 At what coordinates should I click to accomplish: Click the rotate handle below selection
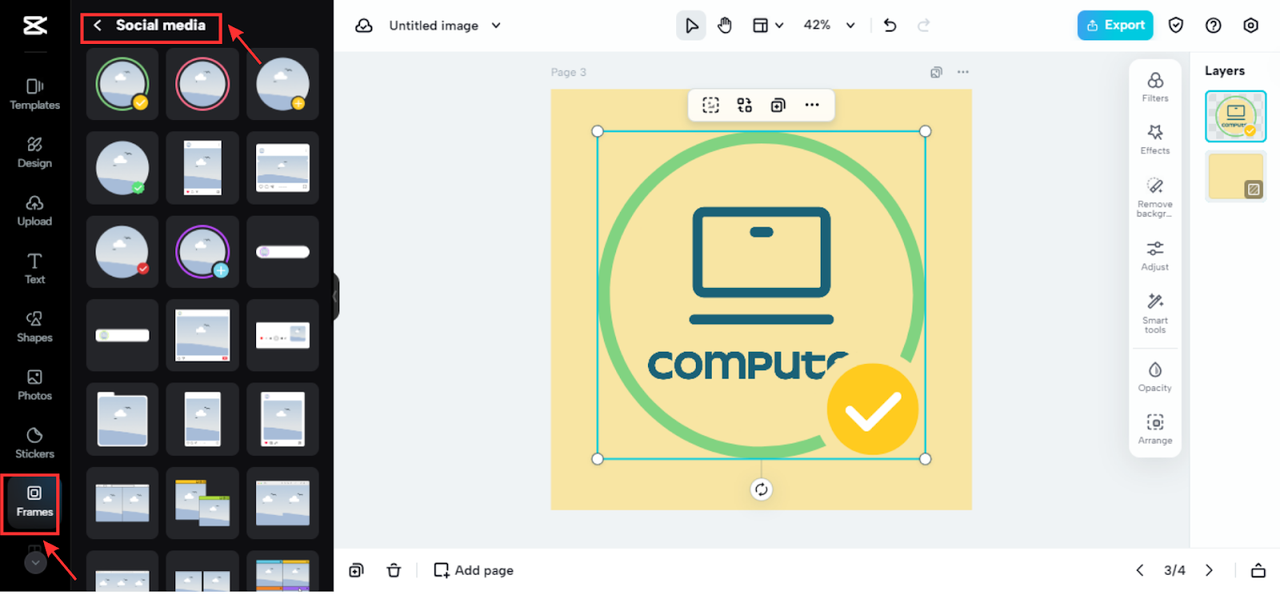(761, 489)
